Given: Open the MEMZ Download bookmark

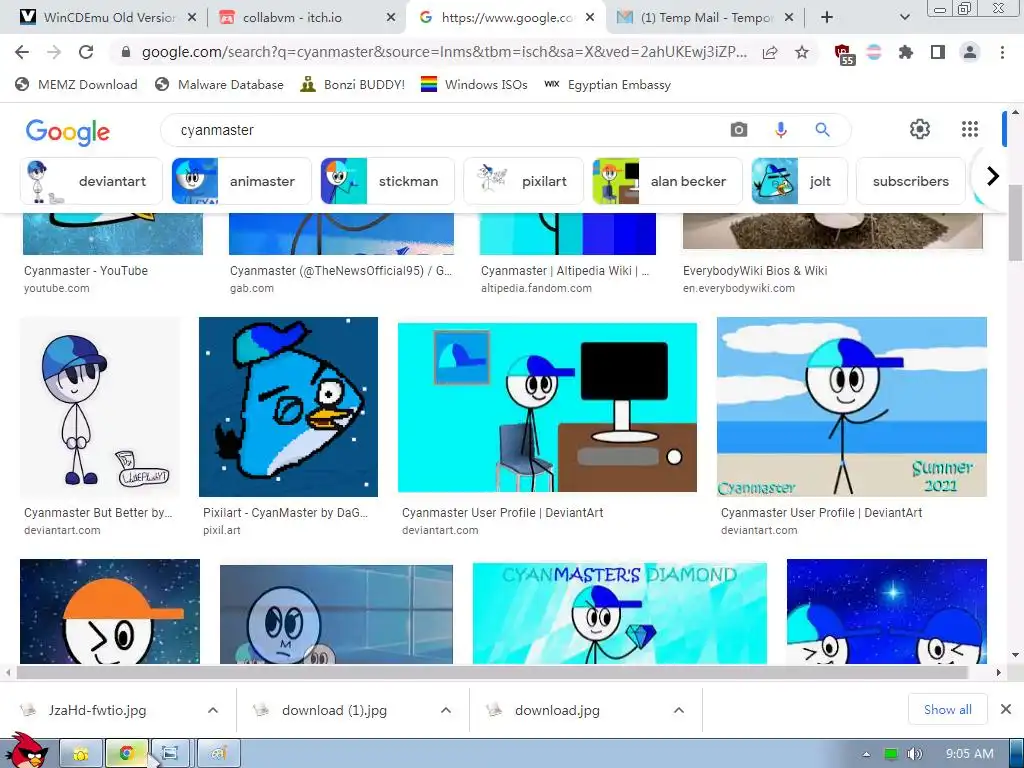Looking at the screenshot, I should (76, 84).
